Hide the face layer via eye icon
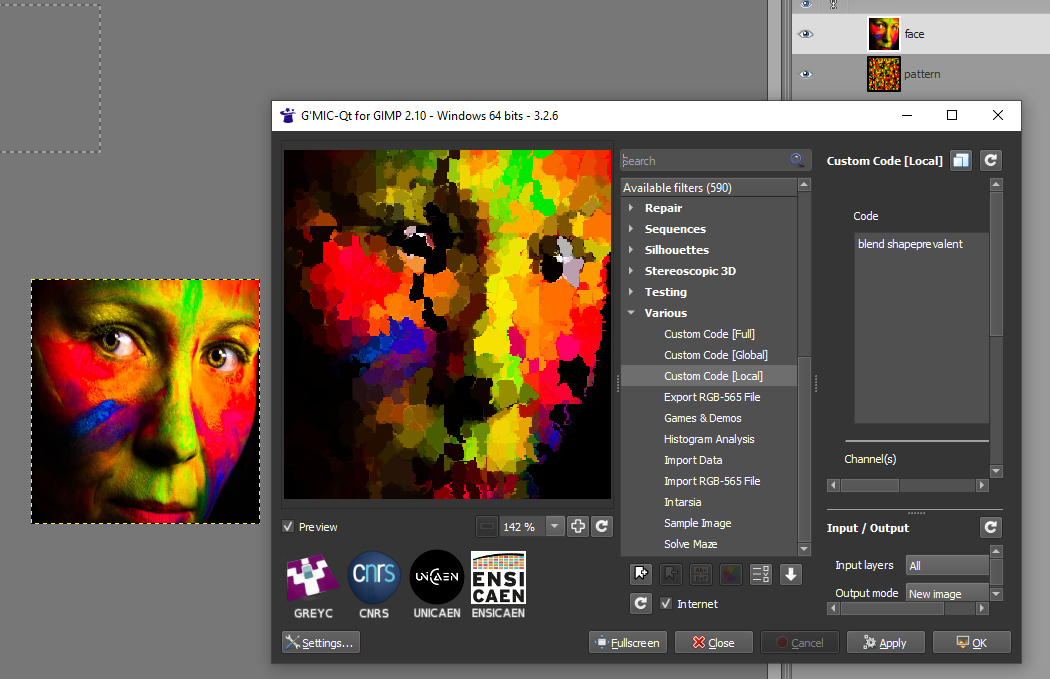Viewport: 1050px width, 679px height. click(805, 34)
